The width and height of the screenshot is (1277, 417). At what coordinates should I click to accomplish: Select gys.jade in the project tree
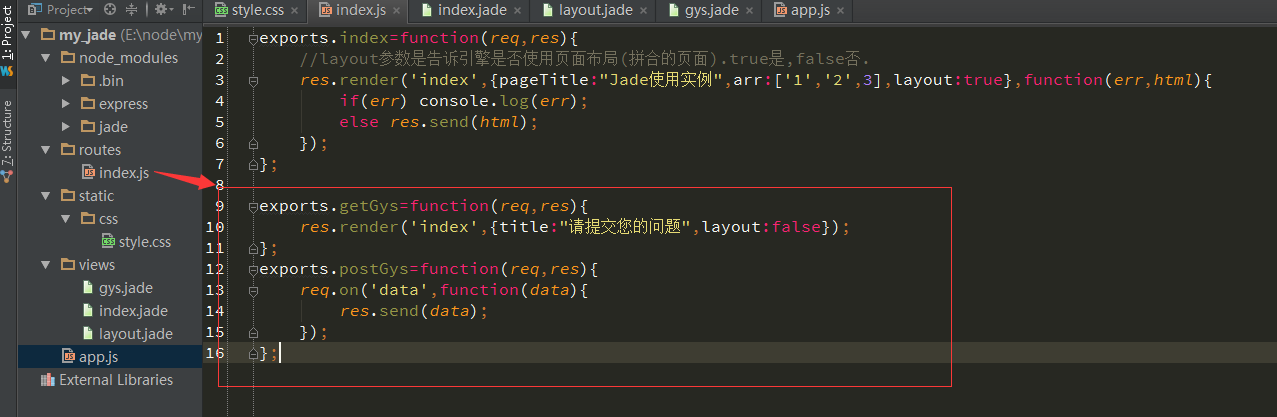point(125,288)
